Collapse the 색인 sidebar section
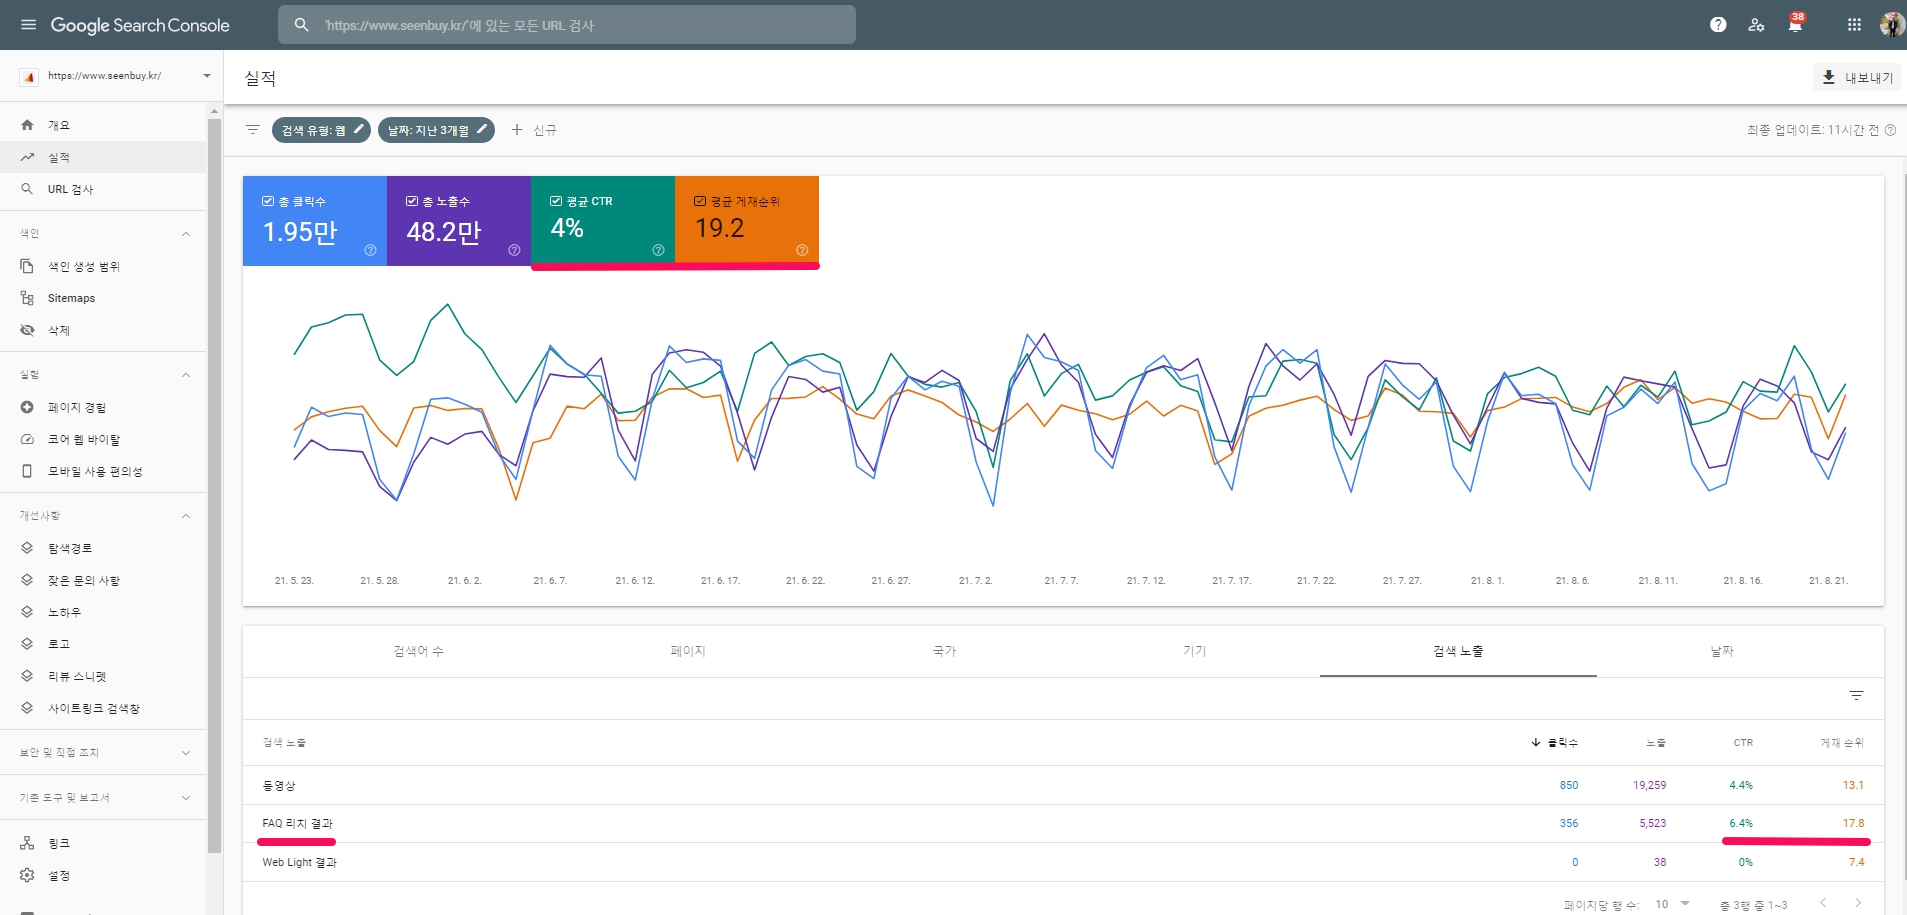The image size is (1907, 915). pos(186,234)
